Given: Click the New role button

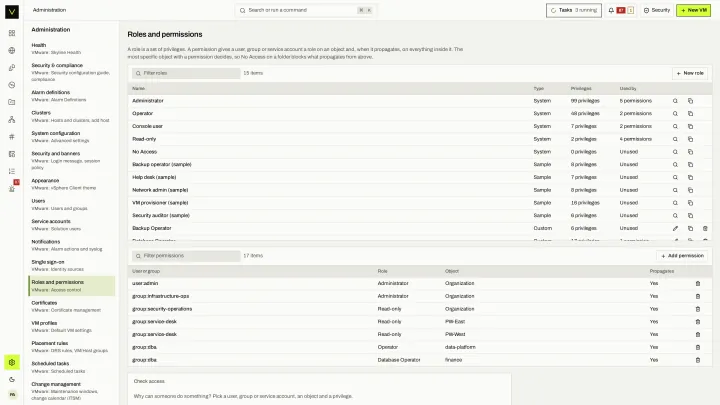Looking at the screenshot, I should tap(690, 73).
